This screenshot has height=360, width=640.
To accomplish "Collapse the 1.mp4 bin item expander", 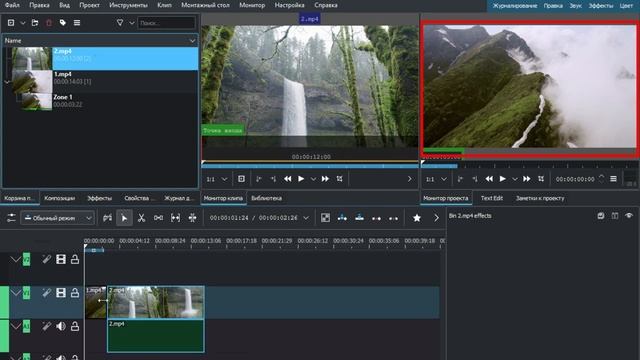I will (x=7, y=82).
